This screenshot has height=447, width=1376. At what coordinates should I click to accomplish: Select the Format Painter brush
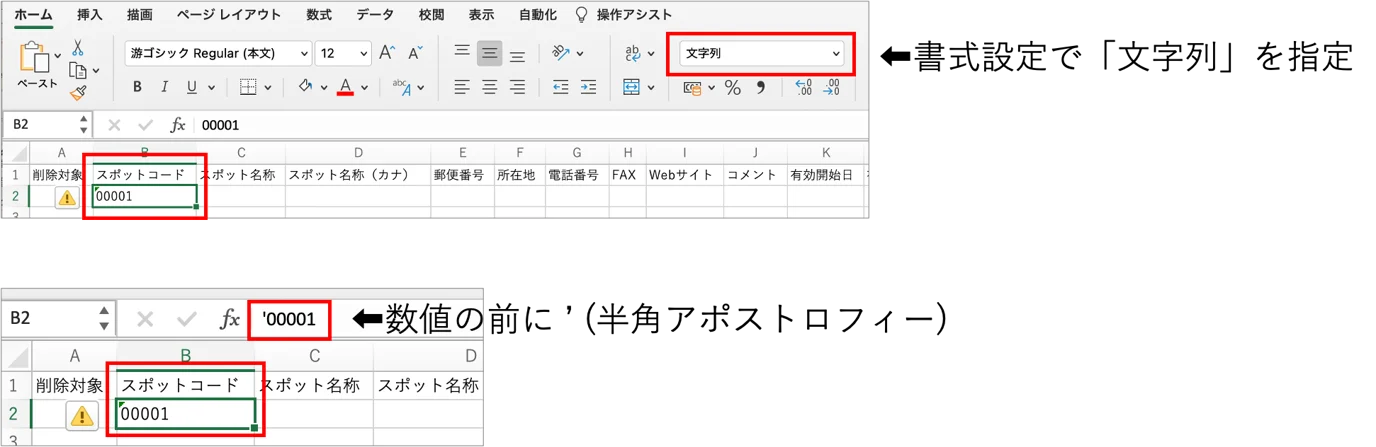[x=78, y=92]
